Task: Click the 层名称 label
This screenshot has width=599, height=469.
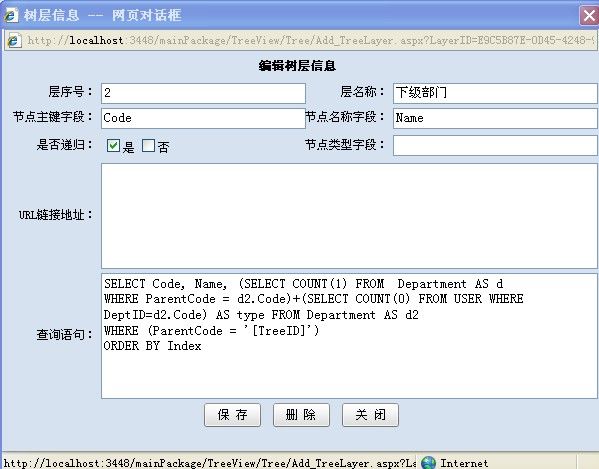Action: click(362, 92)
